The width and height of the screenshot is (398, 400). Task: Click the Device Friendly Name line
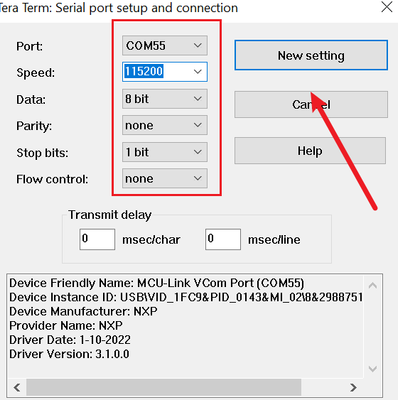tap(157, 283)
